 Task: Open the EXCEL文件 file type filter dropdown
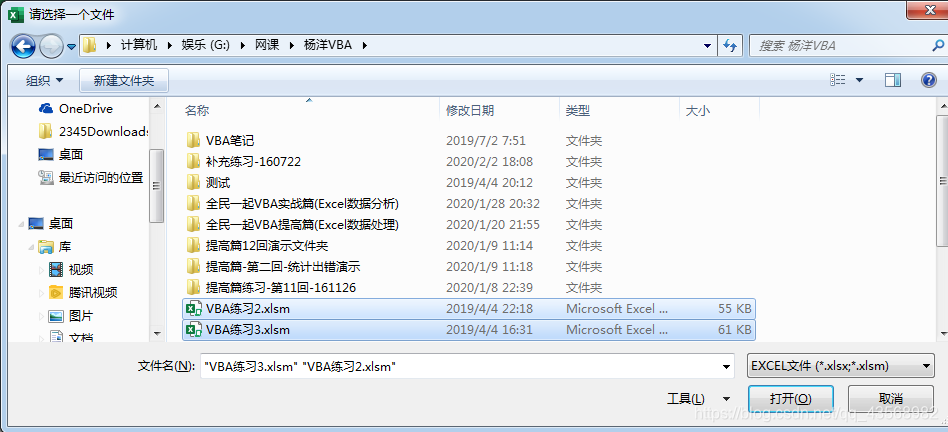841,366
